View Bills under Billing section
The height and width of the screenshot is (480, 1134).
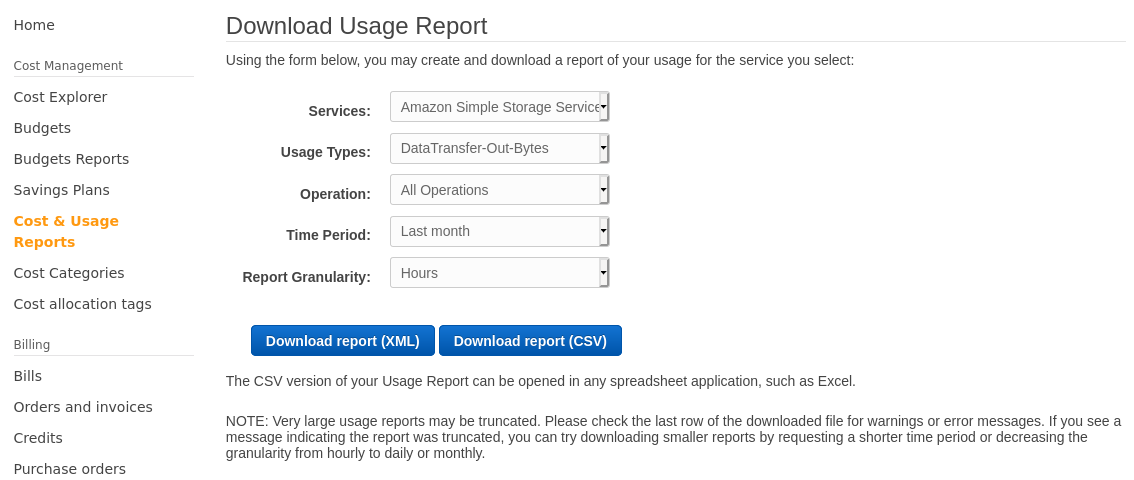(27, 376)
